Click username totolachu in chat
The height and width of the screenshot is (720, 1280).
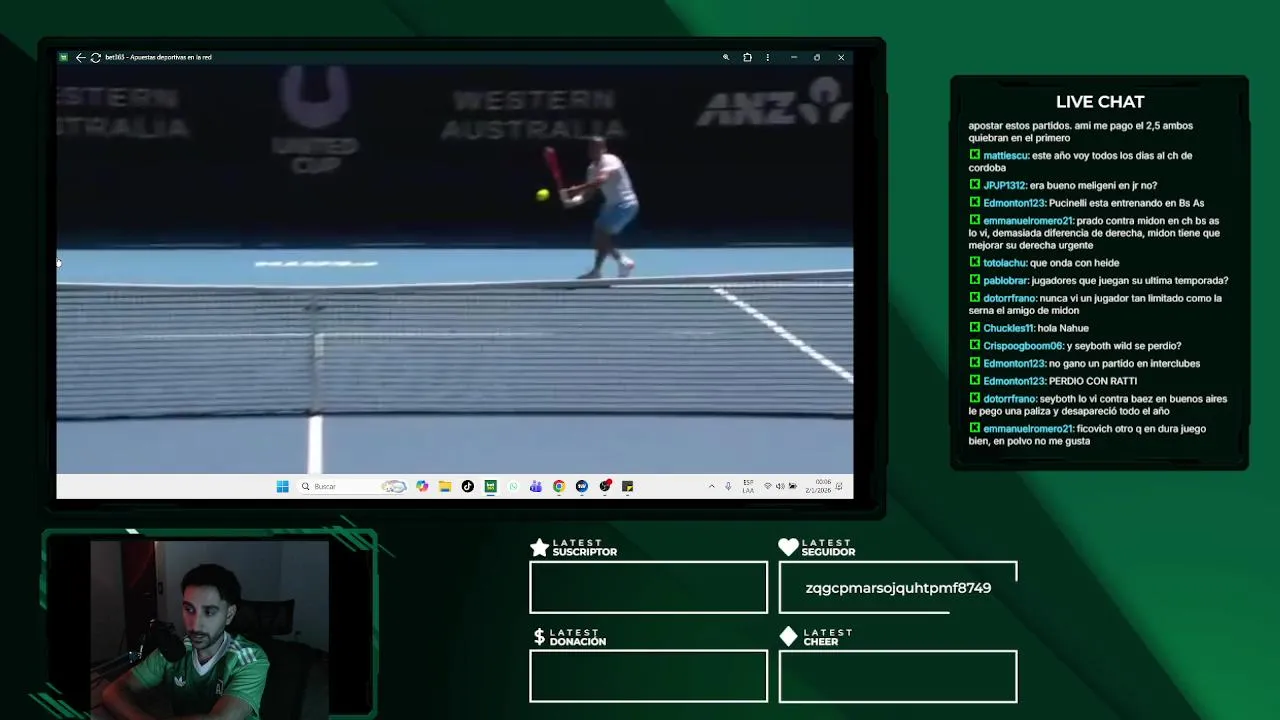click(x=1004, y=263)
